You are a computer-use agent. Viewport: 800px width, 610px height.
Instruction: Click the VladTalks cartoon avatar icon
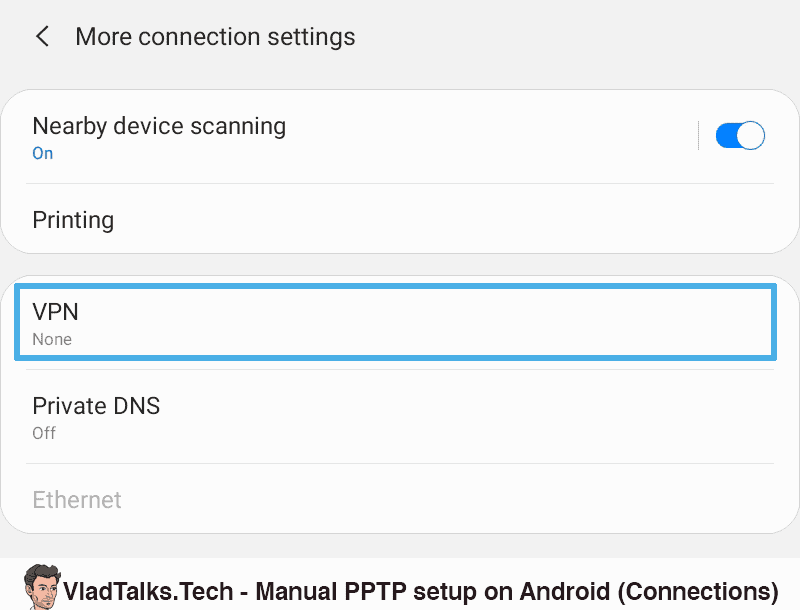39,586
